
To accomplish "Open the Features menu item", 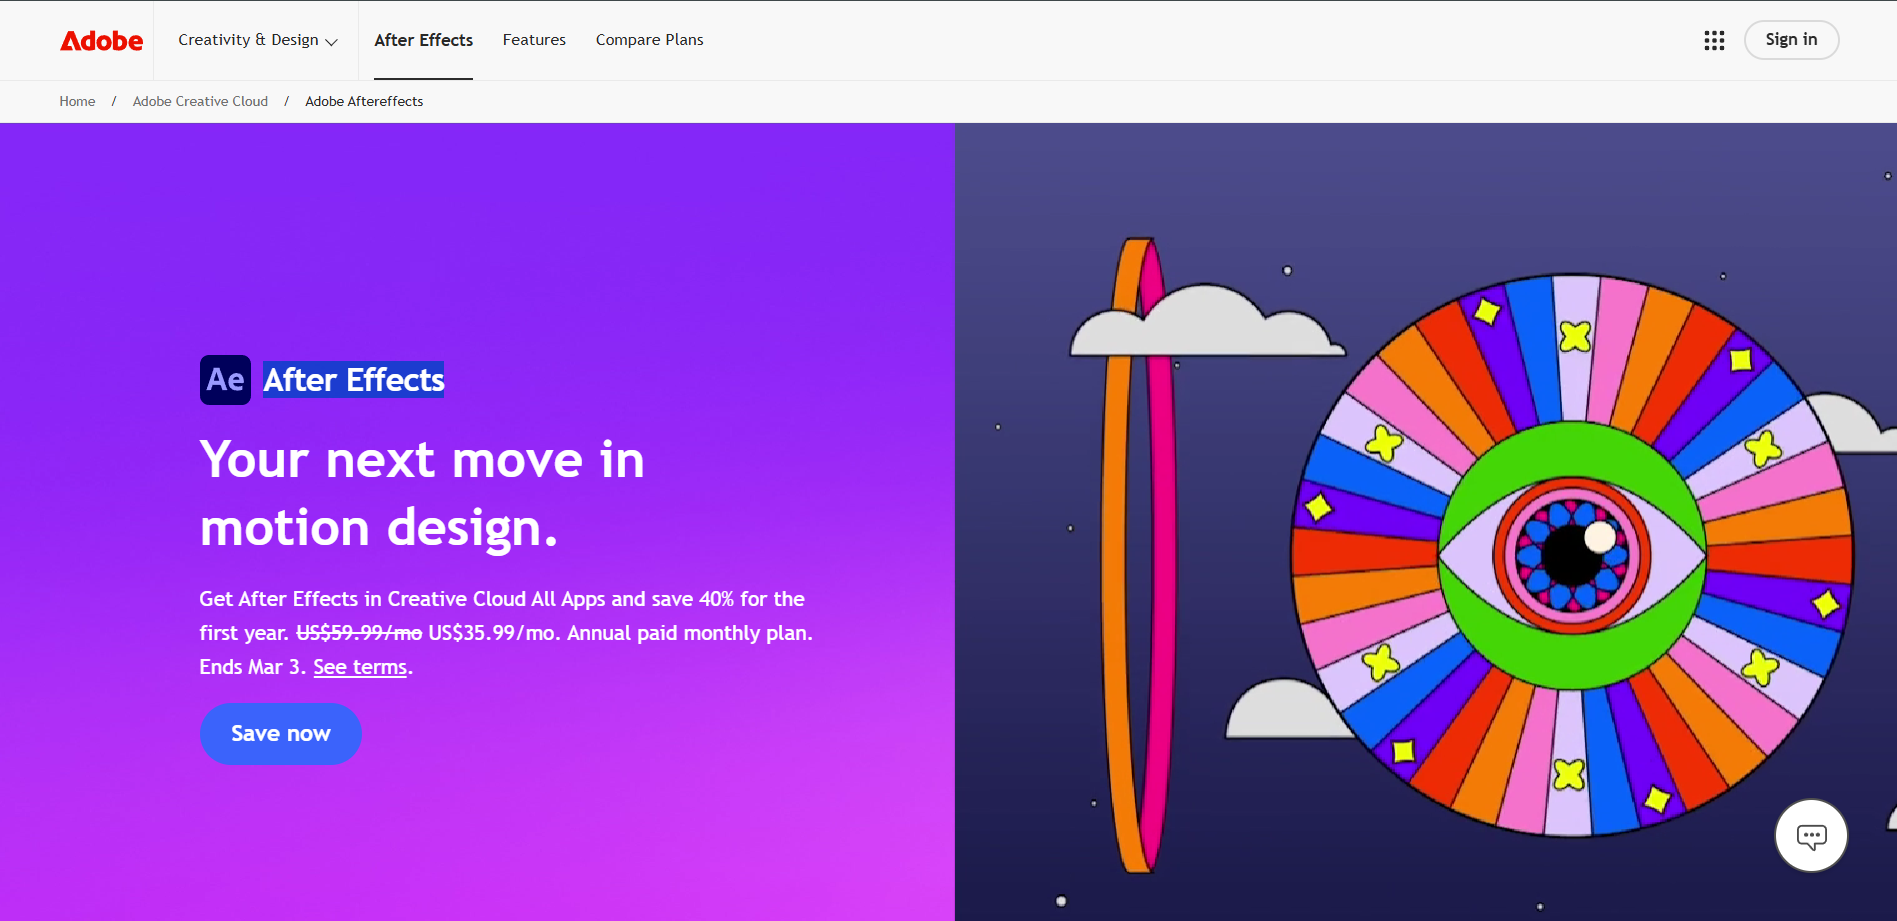I will (x=534, y=40).
